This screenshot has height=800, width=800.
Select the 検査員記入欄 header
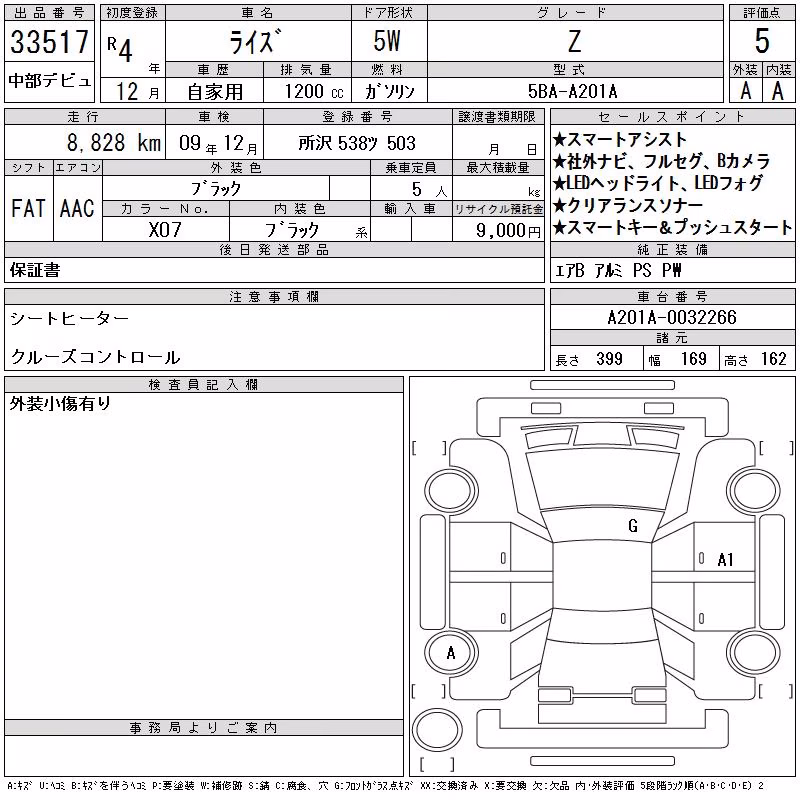[x=203, y=385]
